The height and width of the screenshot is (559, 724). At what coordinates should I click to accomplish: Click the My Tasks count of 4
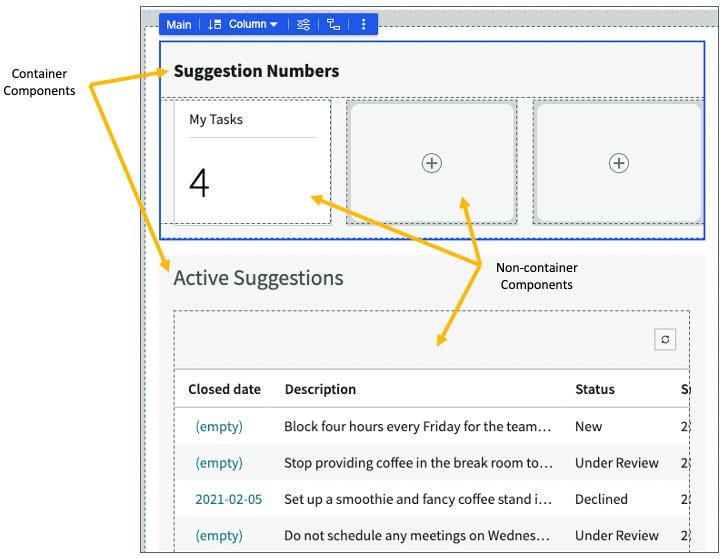coord(199,183)
